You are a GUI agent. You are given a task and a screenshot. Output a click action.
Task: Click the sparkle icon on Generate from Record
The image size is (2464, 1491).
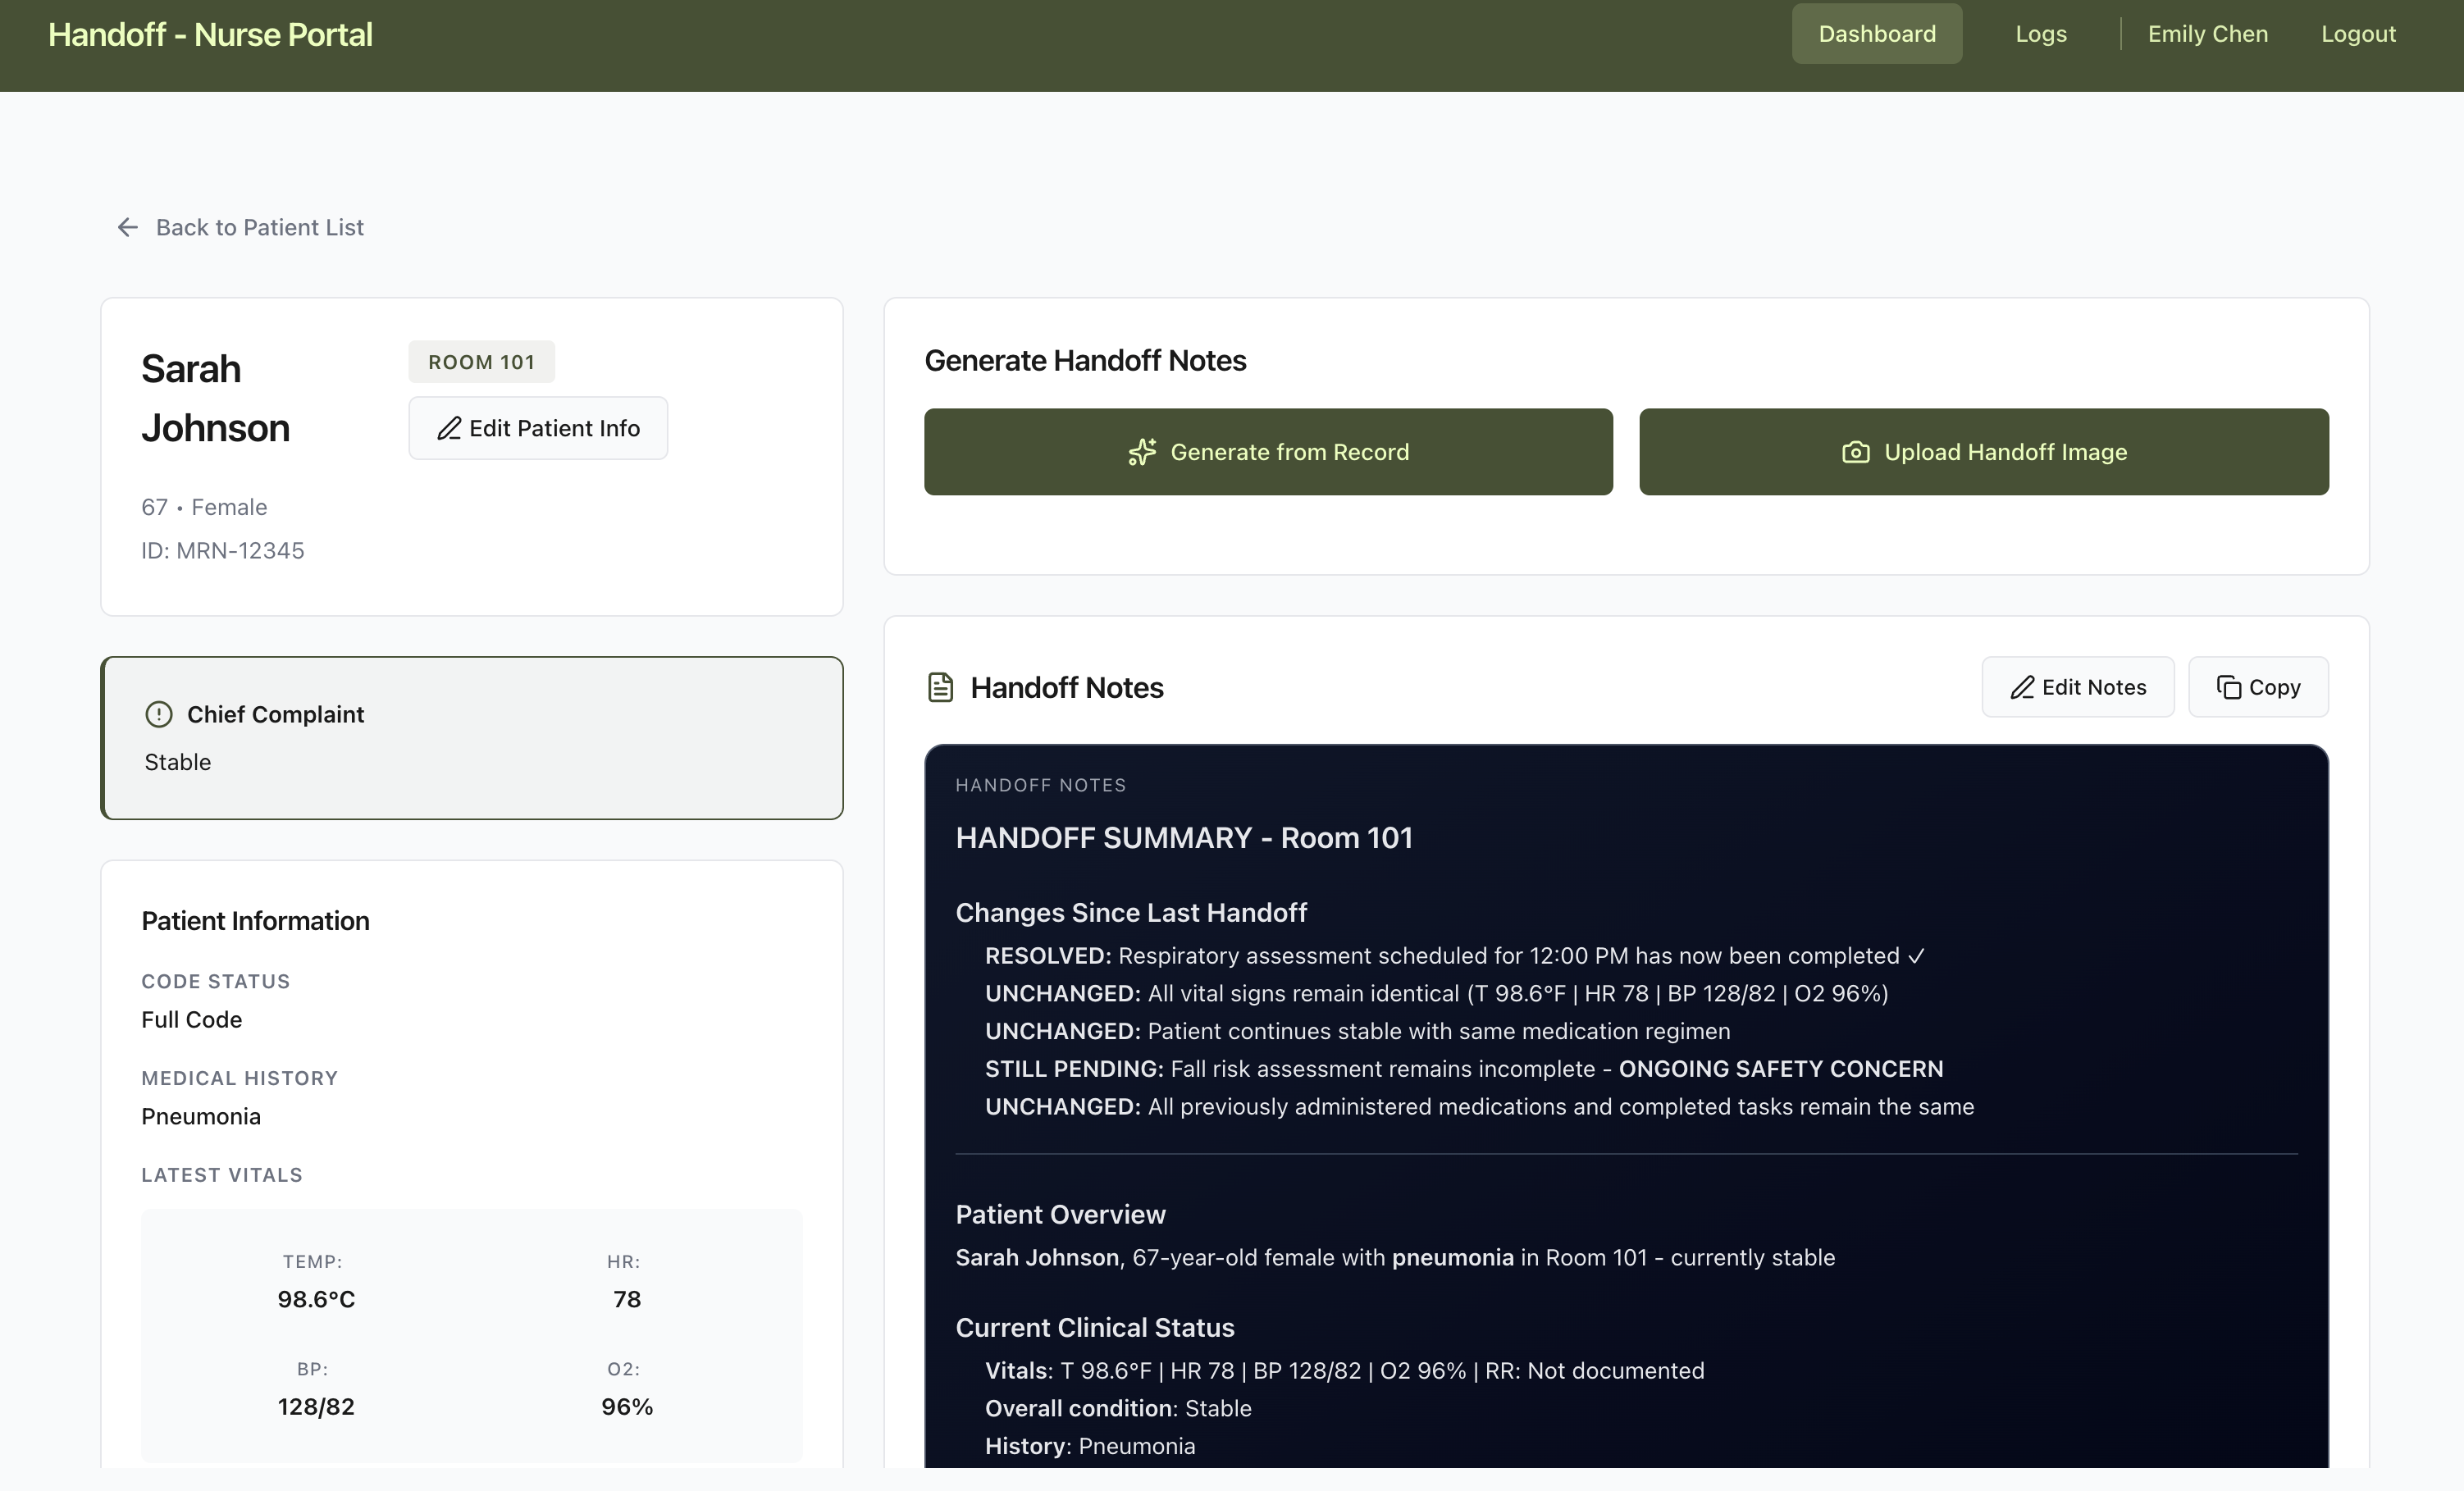tap(1142, 452)
